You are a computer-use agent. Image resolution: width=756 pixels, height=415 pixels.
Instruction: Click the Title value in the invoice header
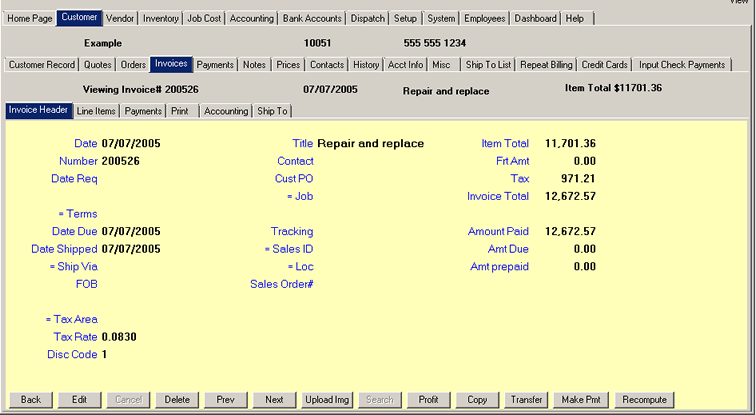click(371, 144)
